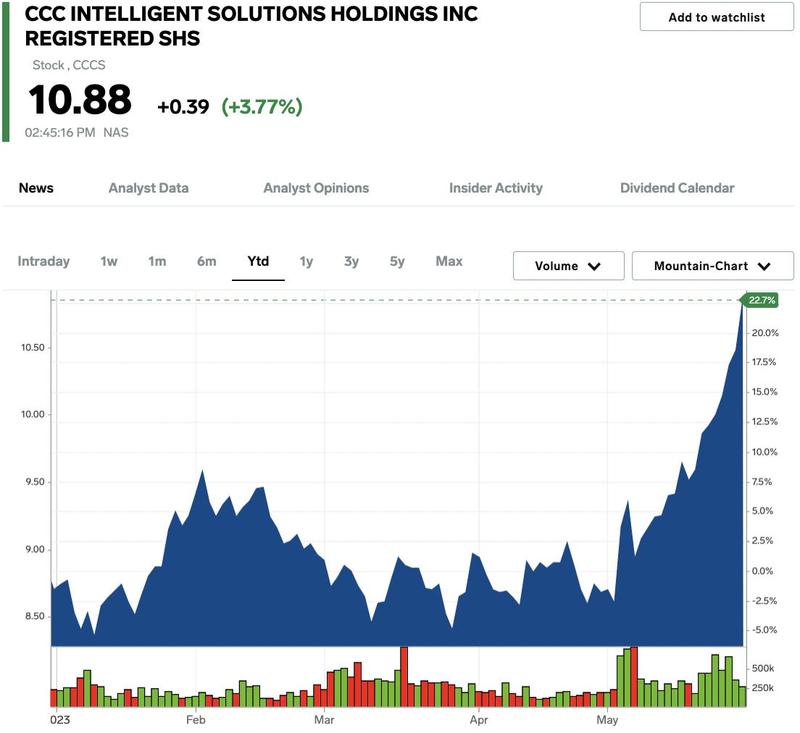Image resolution: width=800 pixels, height=733 pixels.
Task: Click the 8.50 price axis label
Action: coord(35,616)
